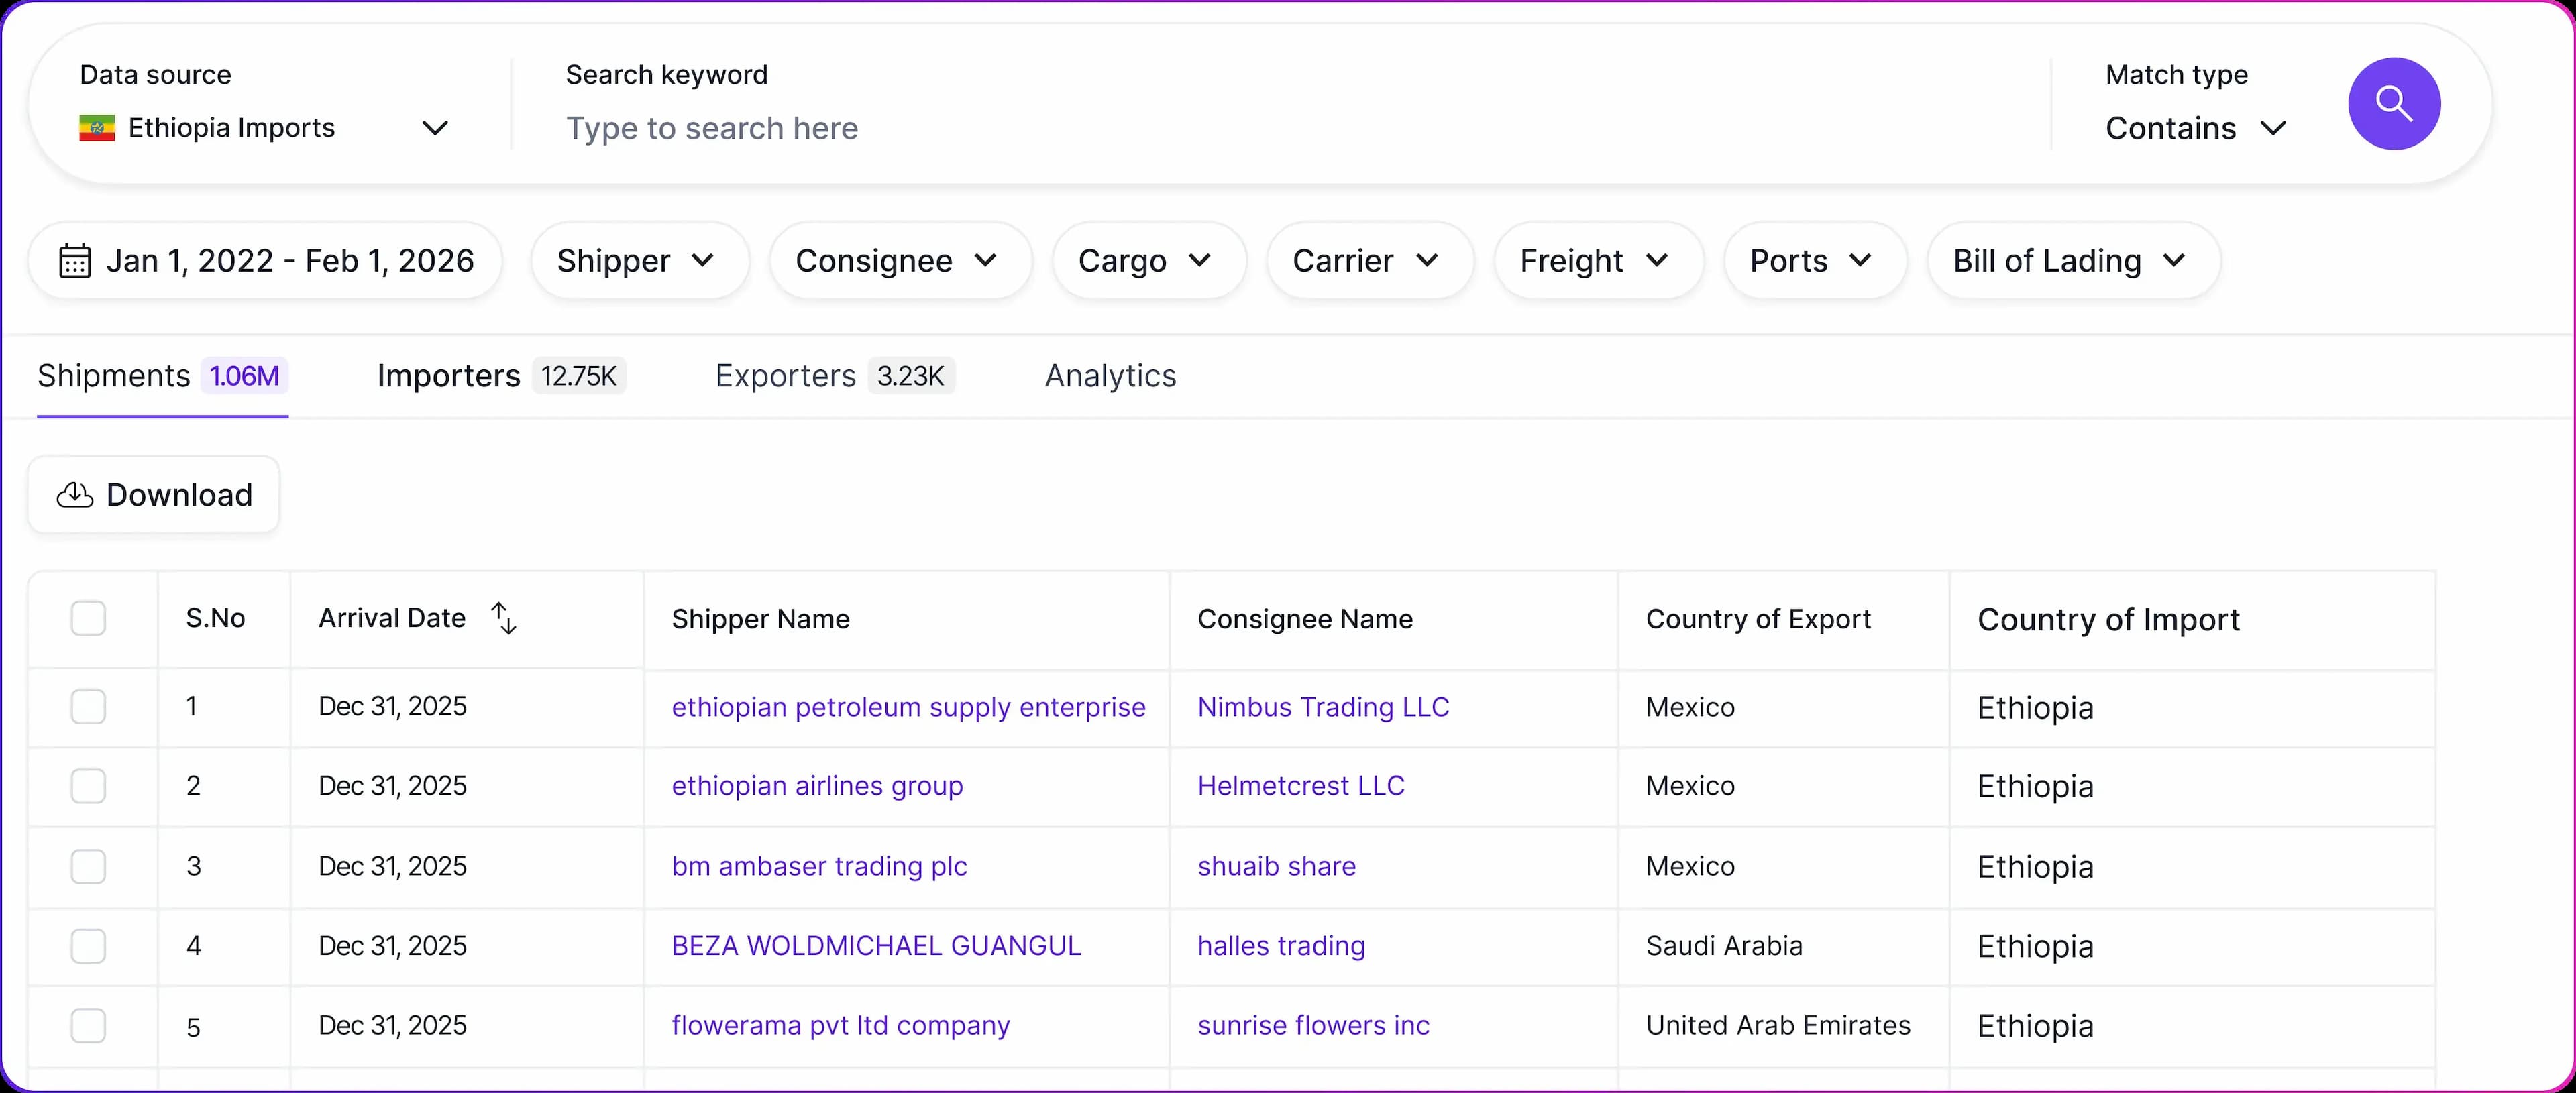Click the Nimbus Trading LLC consignee link
2576x1093 pixels.
tap(1323, 707)
